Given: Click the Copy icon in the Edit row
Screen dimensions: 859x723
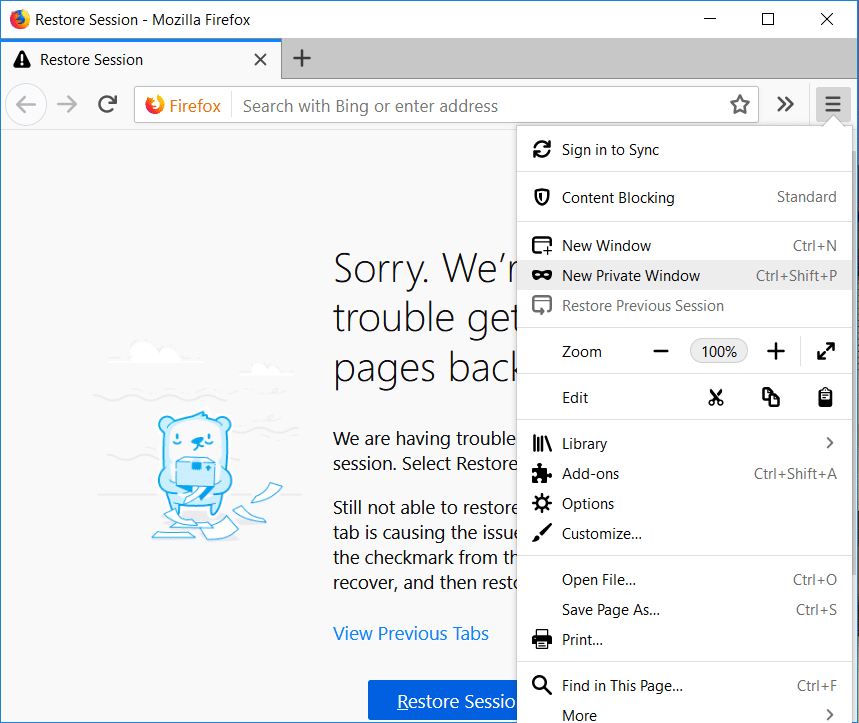Looking at the screenshot, I should pos(770,398).
